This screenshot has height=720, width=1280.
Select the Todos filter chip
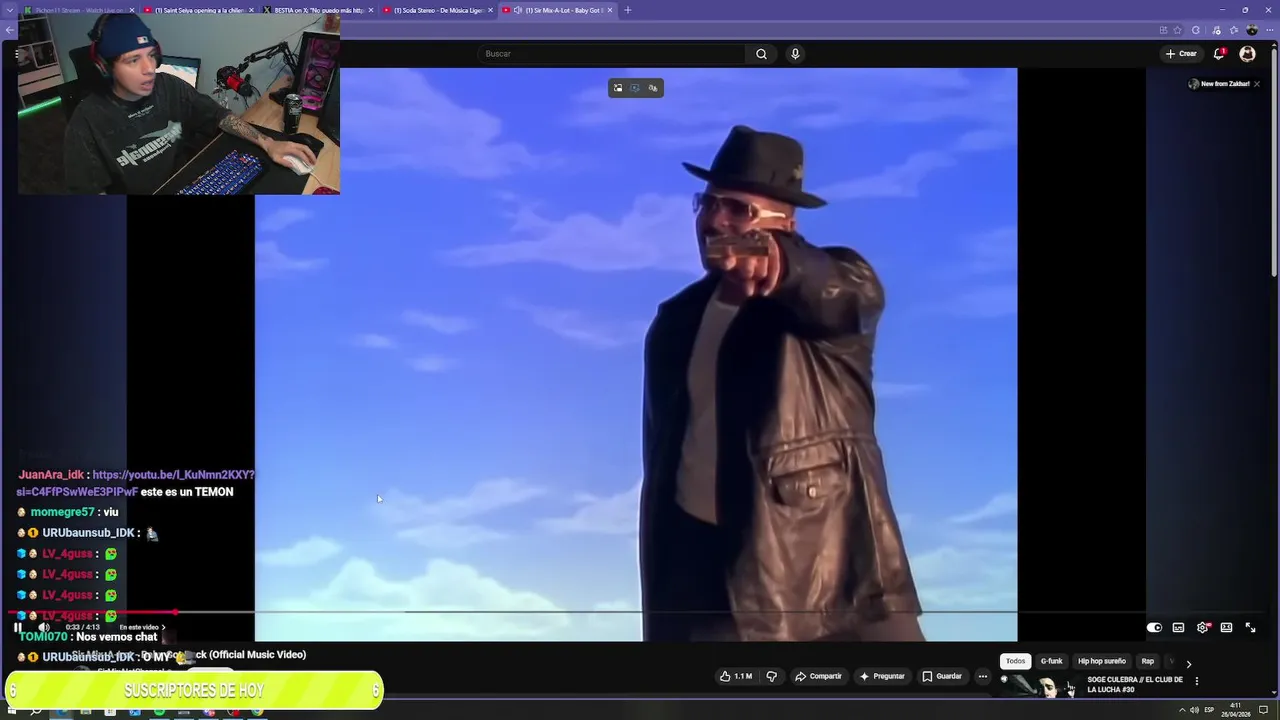(x=1015, y=661)
